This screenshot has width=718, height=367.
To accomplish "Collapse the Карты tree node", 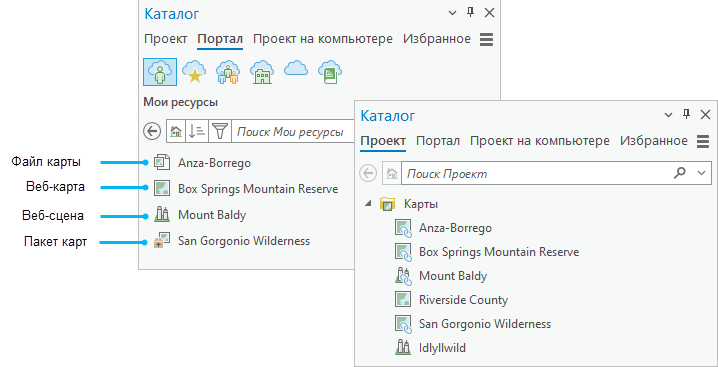I will (x=369, y=204).
